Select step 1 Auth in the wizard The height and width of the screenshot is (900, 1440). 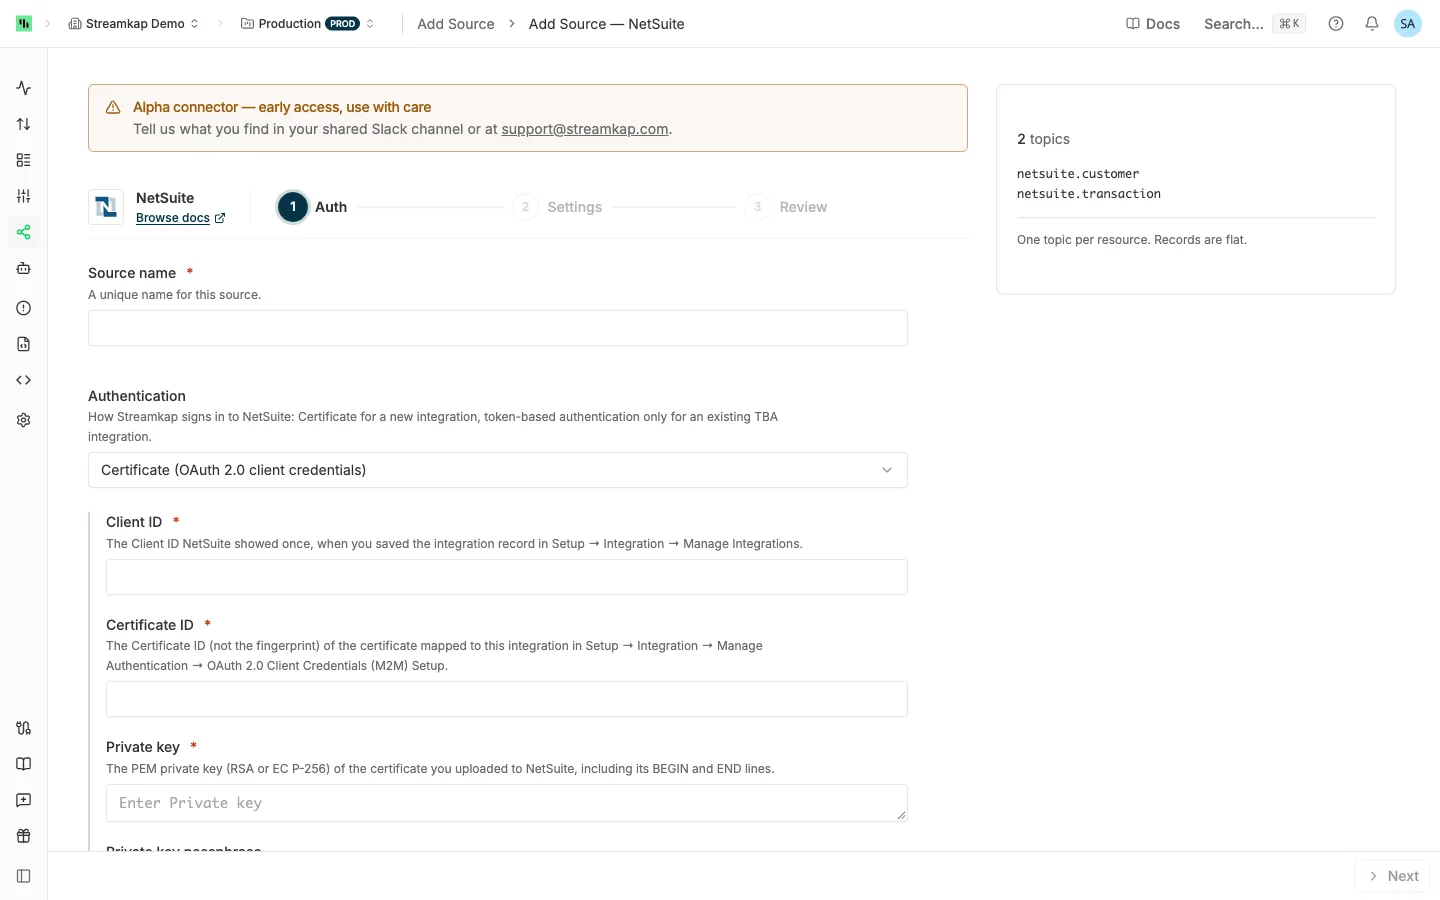313,207
